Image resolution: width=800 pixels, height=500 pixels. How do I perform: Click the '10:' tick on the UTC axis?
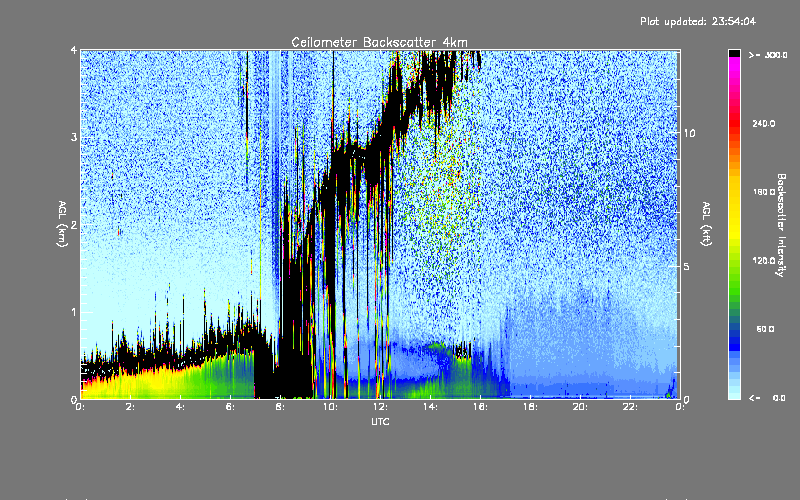click(x=330, y=407)
